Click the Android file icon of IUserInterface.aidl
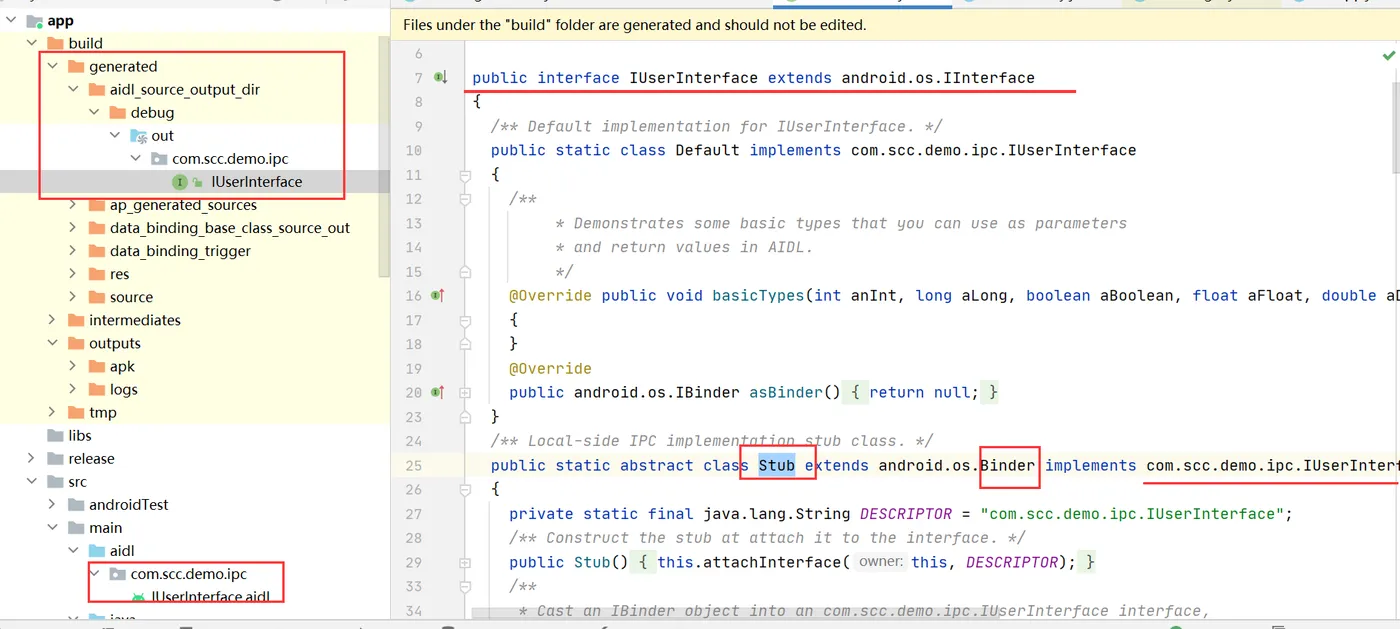The width and height of the screenshot is (1400, 629). [138, 596]
